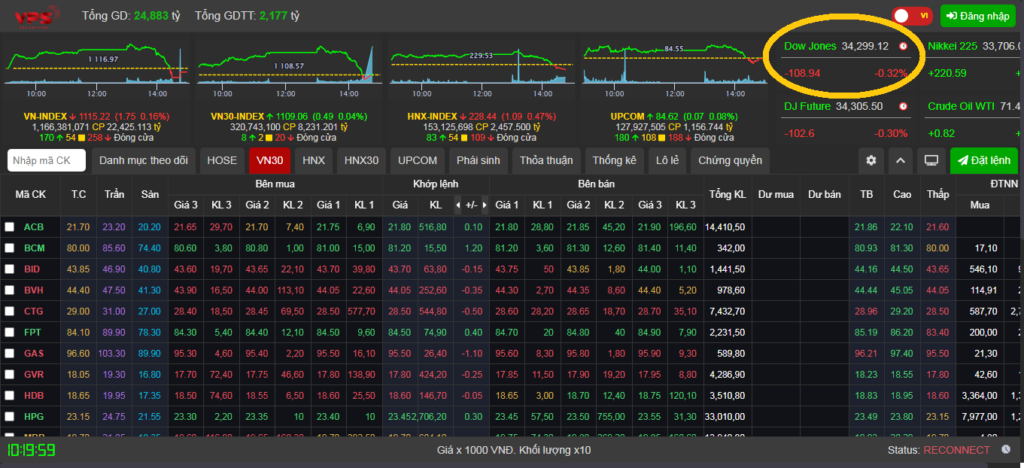Click the Trần column header
Viewport: 1024px width, 468px height.
114,195
